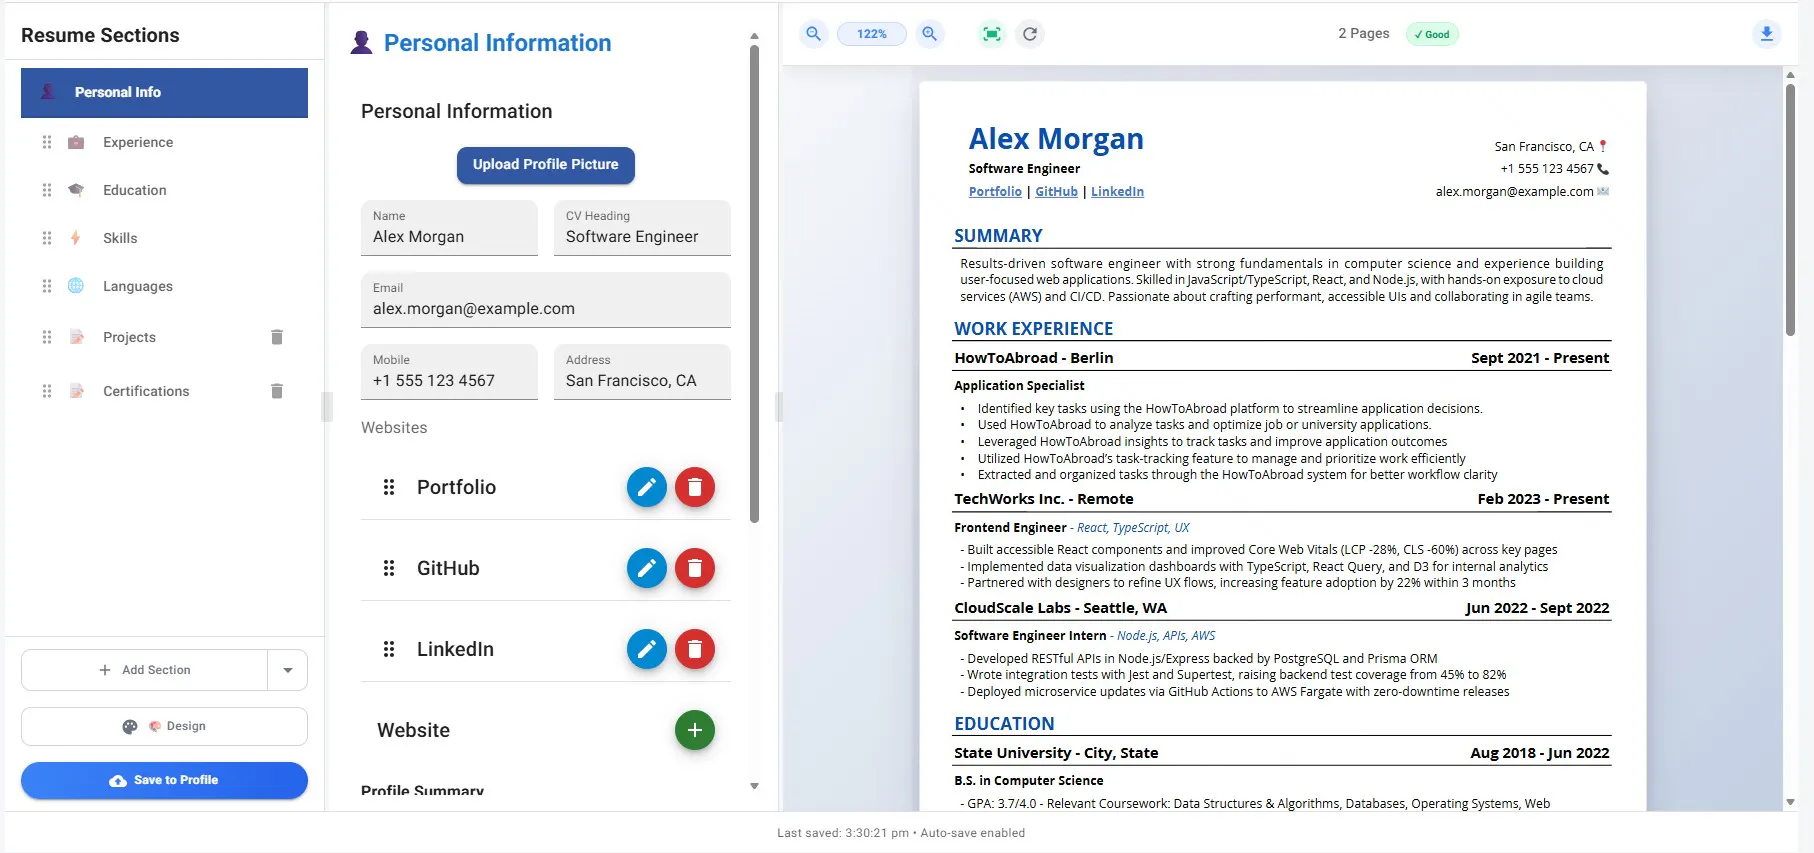This screenshot has height=853, width=1814.
Task: Click the person icon beside Personal Information title
Action: click(x=362, y=43)
